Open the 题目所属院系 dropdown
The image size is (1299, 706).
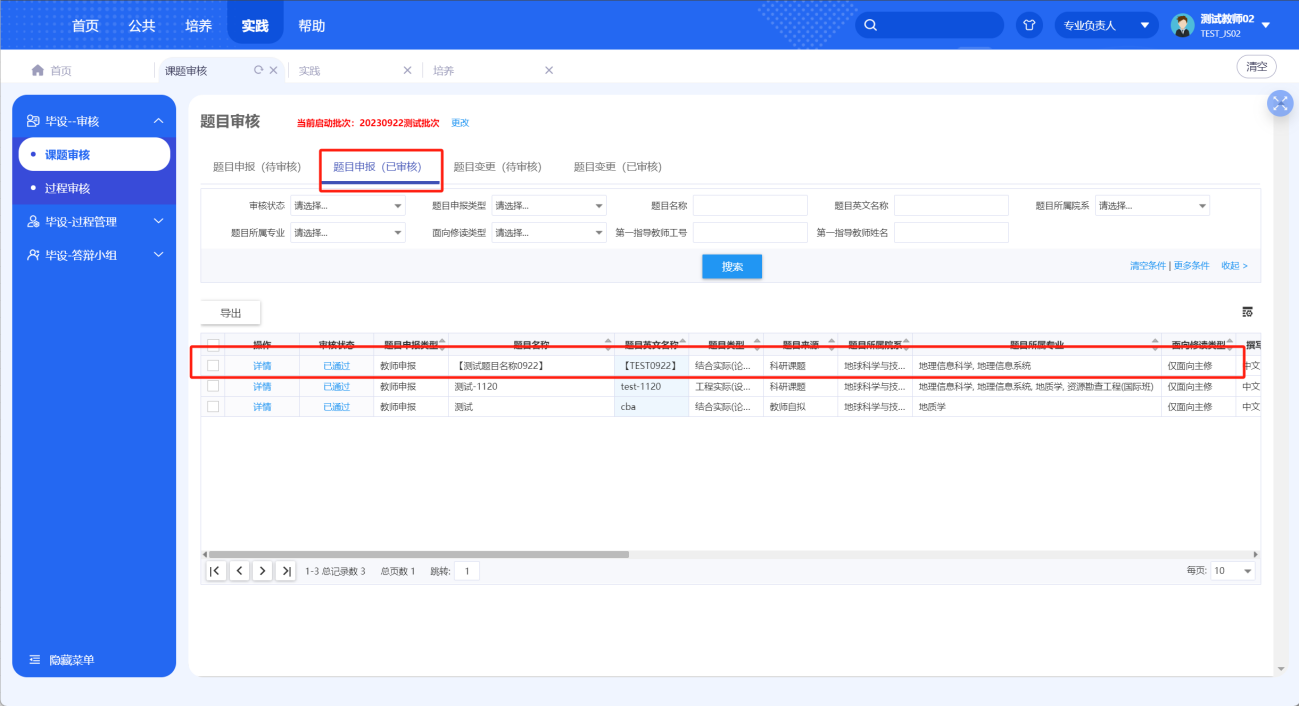[x=1152, y=206]
